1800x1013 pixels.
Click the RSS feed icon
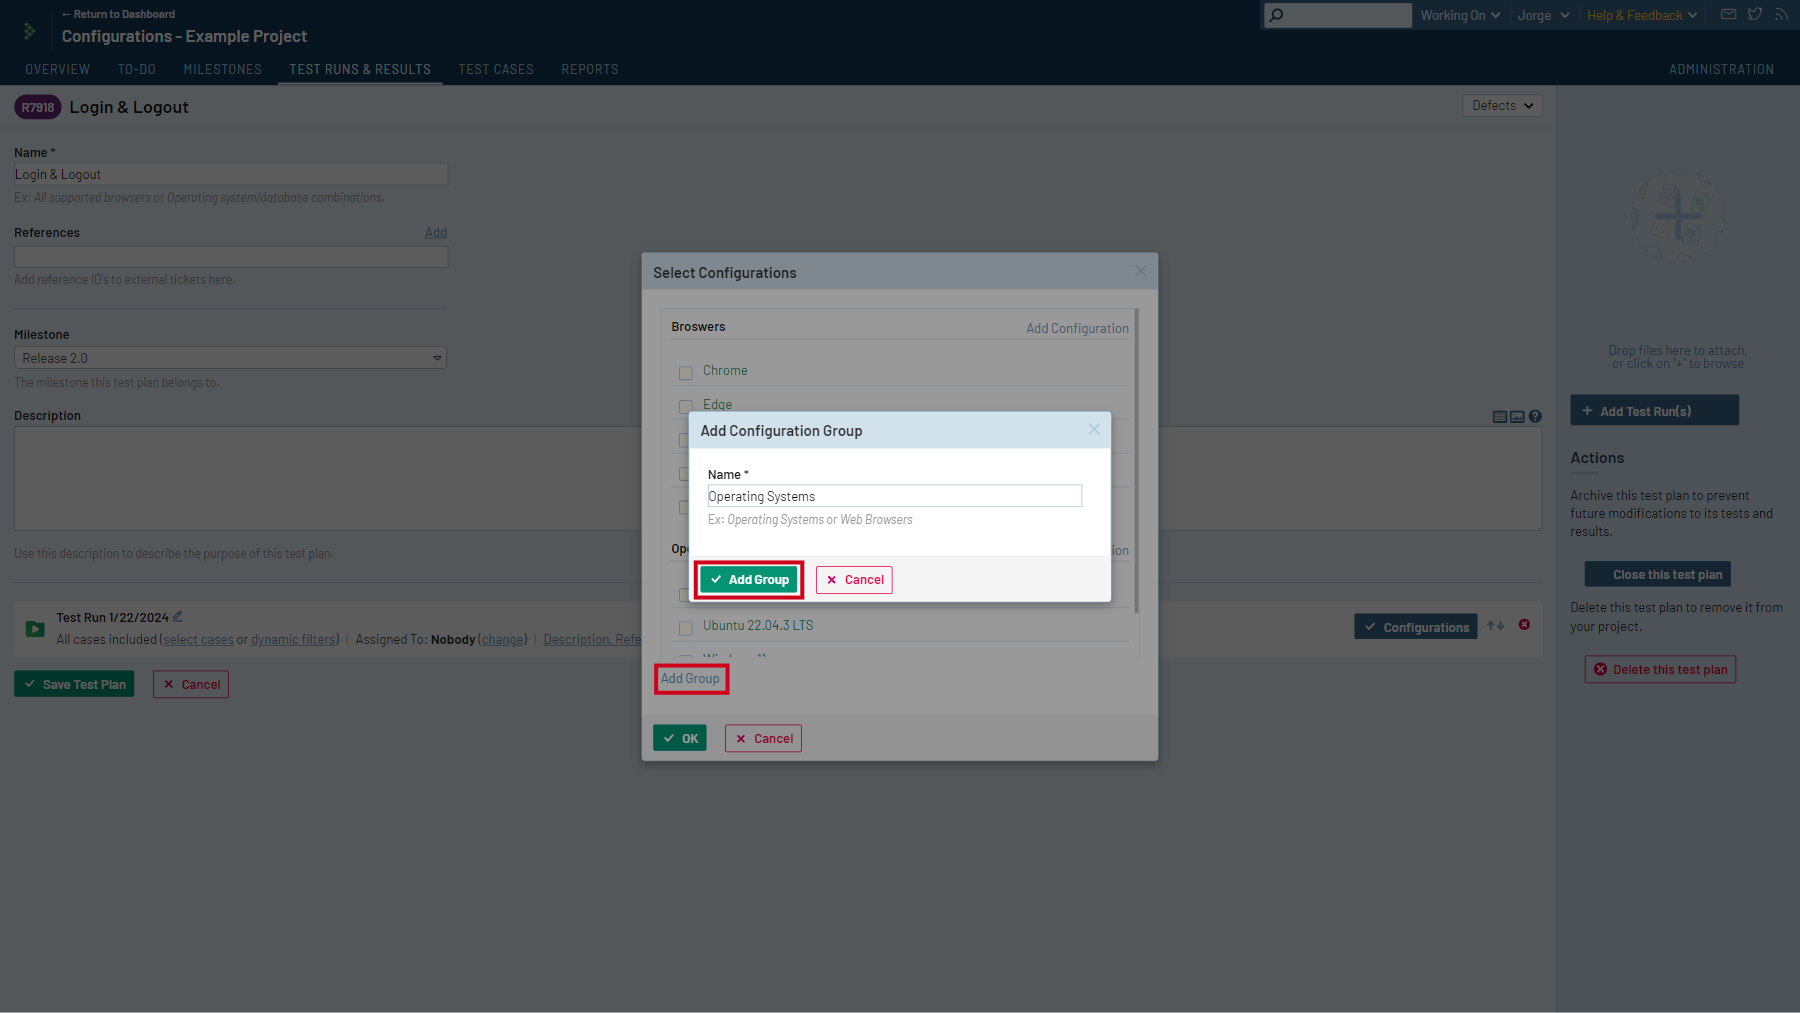tap(1781, 15)
